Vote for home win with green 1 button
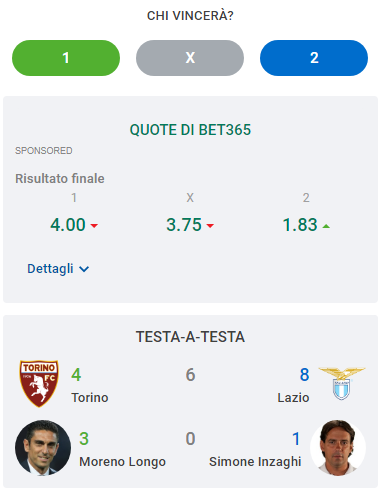384x489 pixels. (66, 58)
